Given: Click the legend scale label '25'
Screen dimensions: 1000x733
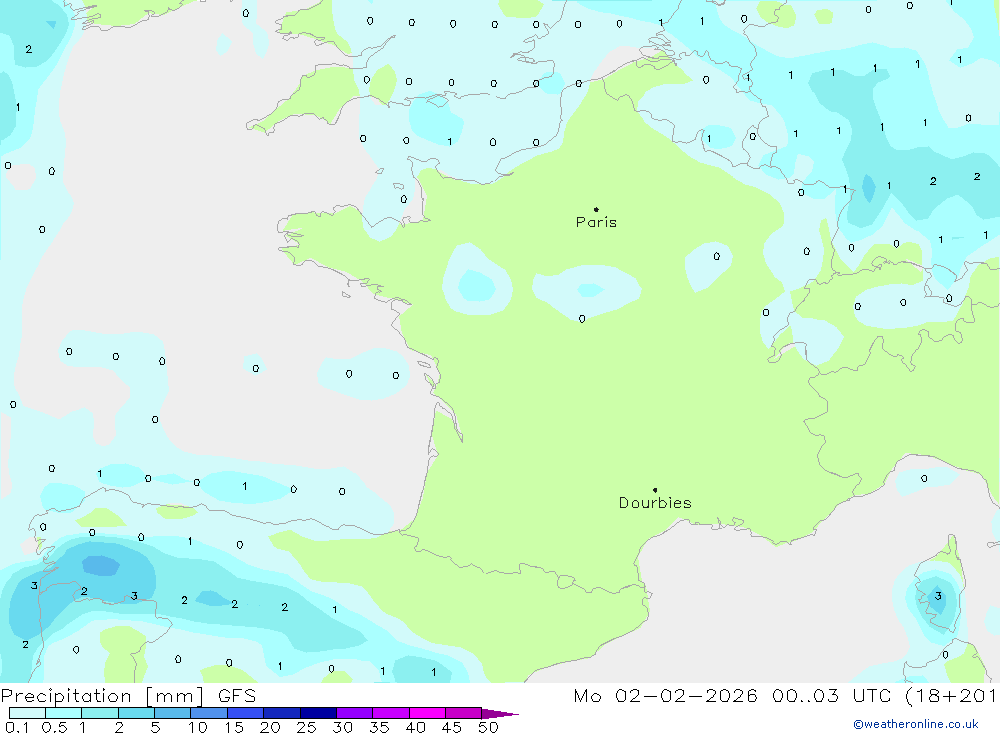Looking at the screenshot, I should click(x=306, y=727).
